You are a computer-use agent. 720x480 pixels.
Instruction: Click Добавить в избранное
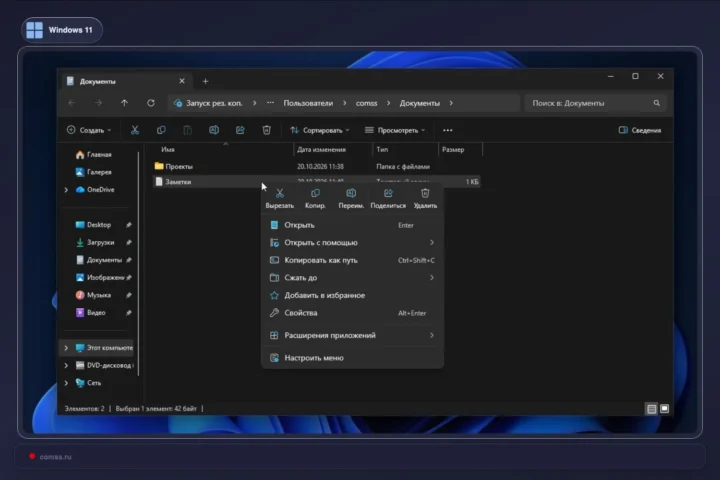[x=352, y=295]
